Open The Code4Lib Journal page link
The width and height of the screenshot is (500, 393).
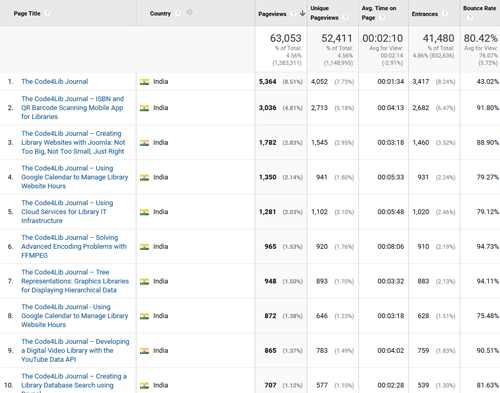[55, 81]
